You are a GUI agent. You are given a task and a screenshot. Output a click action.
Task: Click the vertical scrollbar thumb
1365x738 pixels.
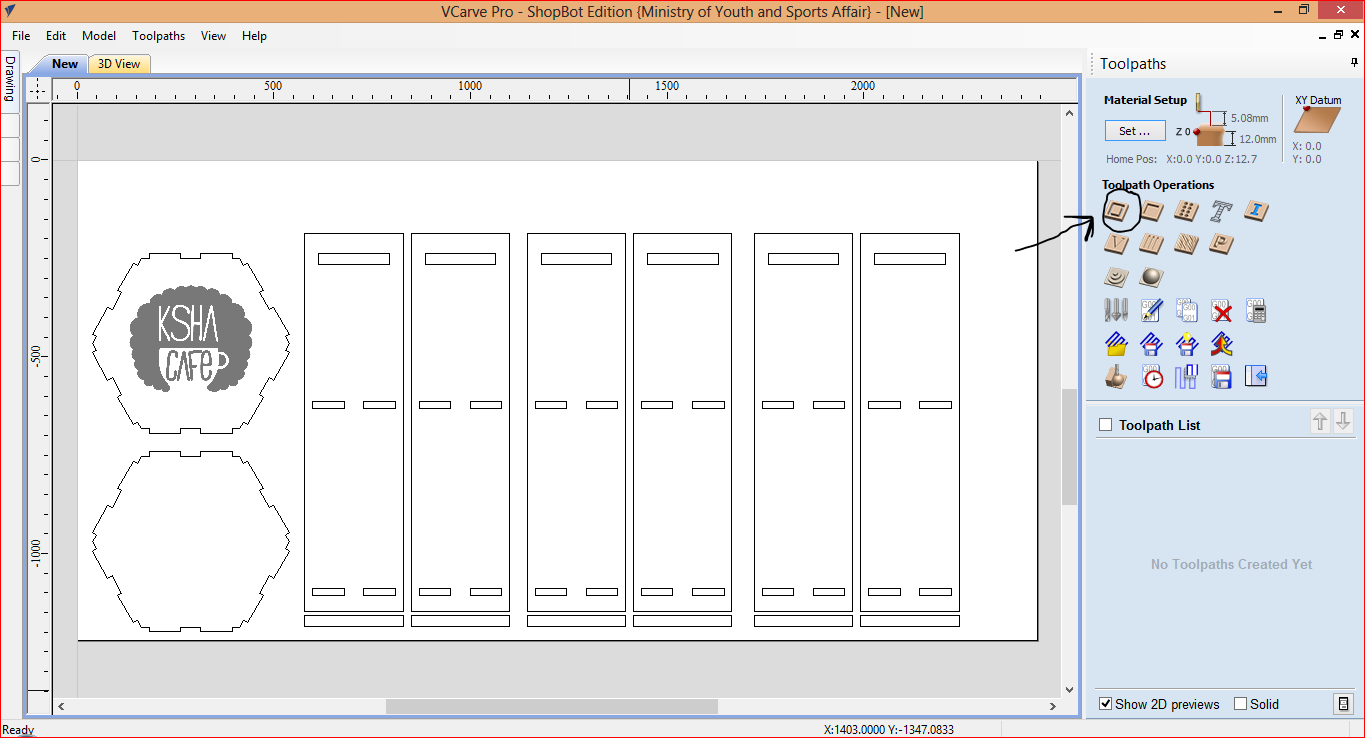(x=1069, y=446)
